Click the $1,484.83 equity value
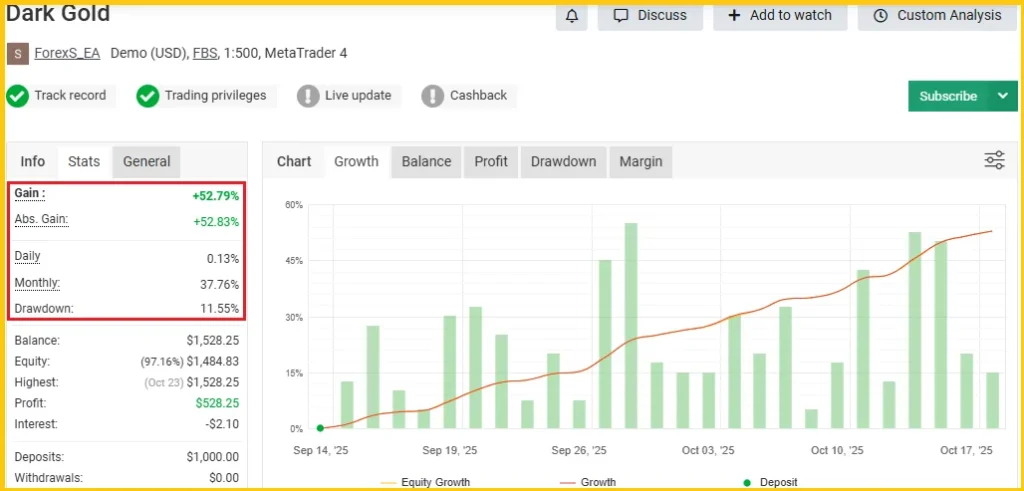1024x491 pixels. click(213, 361)
